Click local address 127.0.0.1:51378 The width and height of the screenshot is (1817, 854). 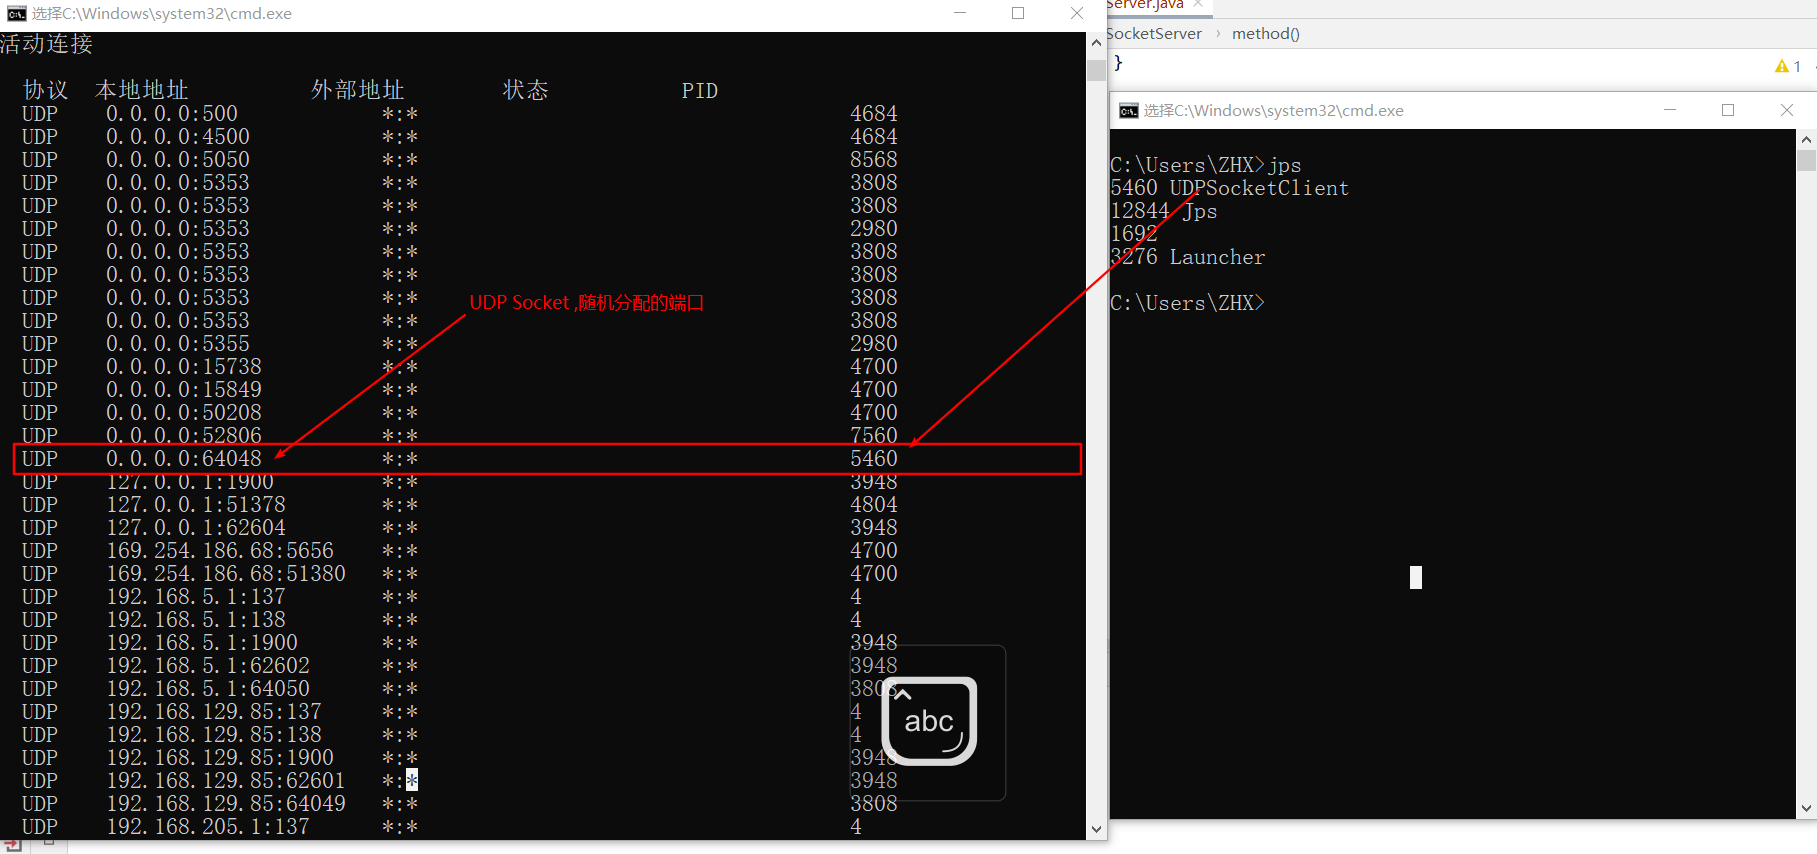196,505
